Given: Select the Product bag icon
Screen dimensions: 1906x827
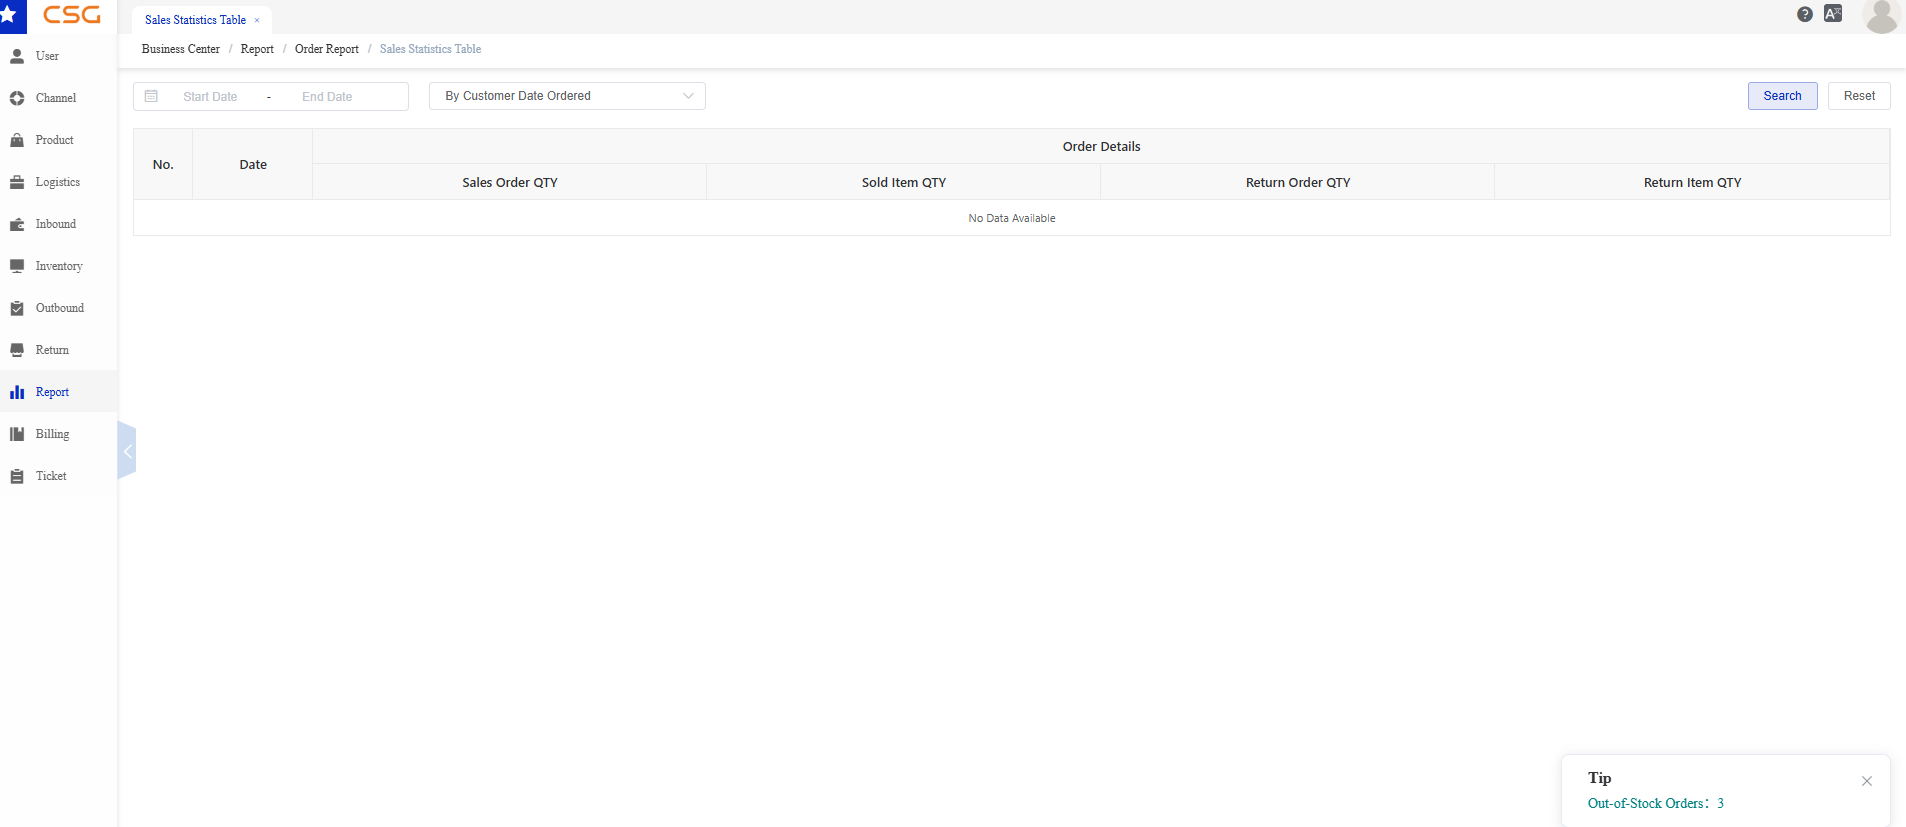Looking at the screenshot, I should pyautogui.click(x=17, y=140).
